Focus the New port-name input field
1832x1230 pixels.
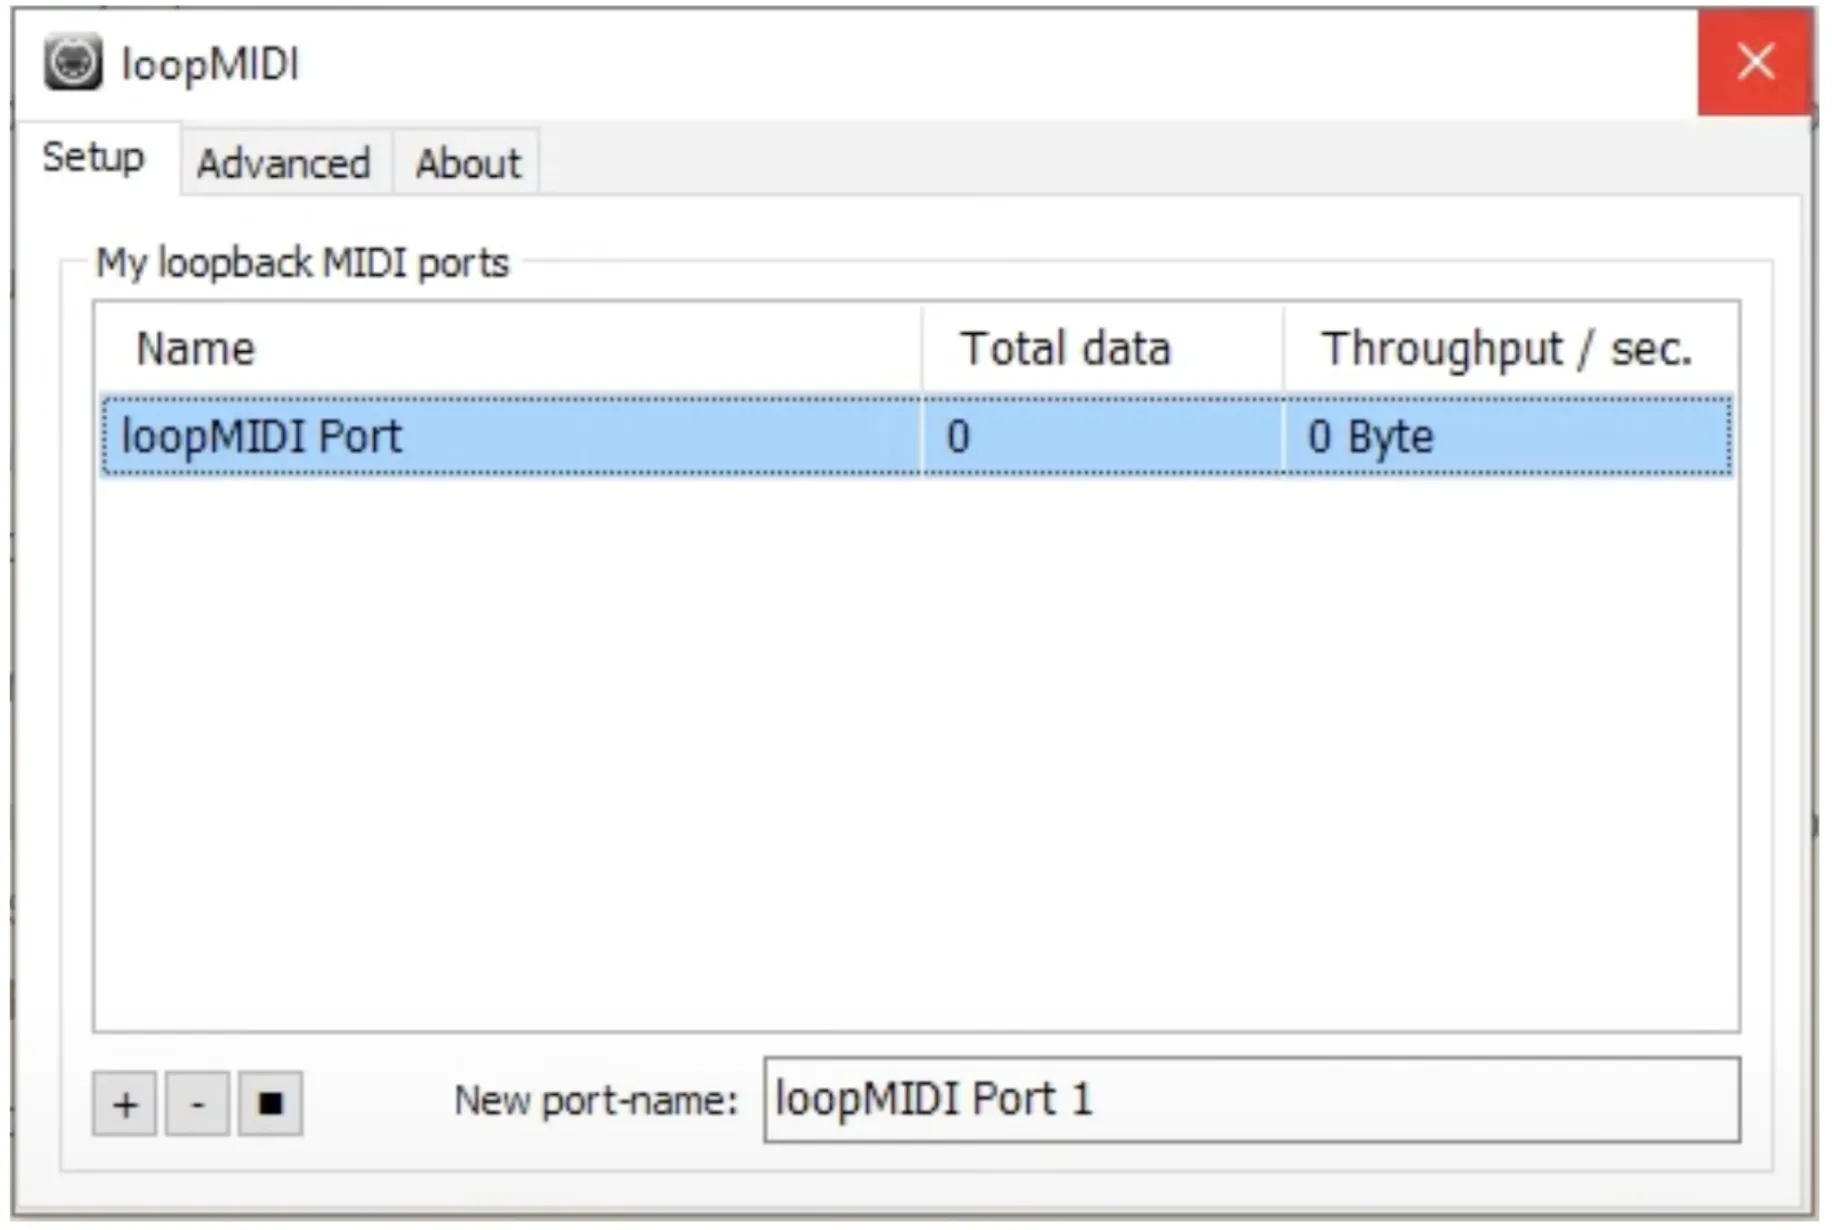(1252, 1100)
